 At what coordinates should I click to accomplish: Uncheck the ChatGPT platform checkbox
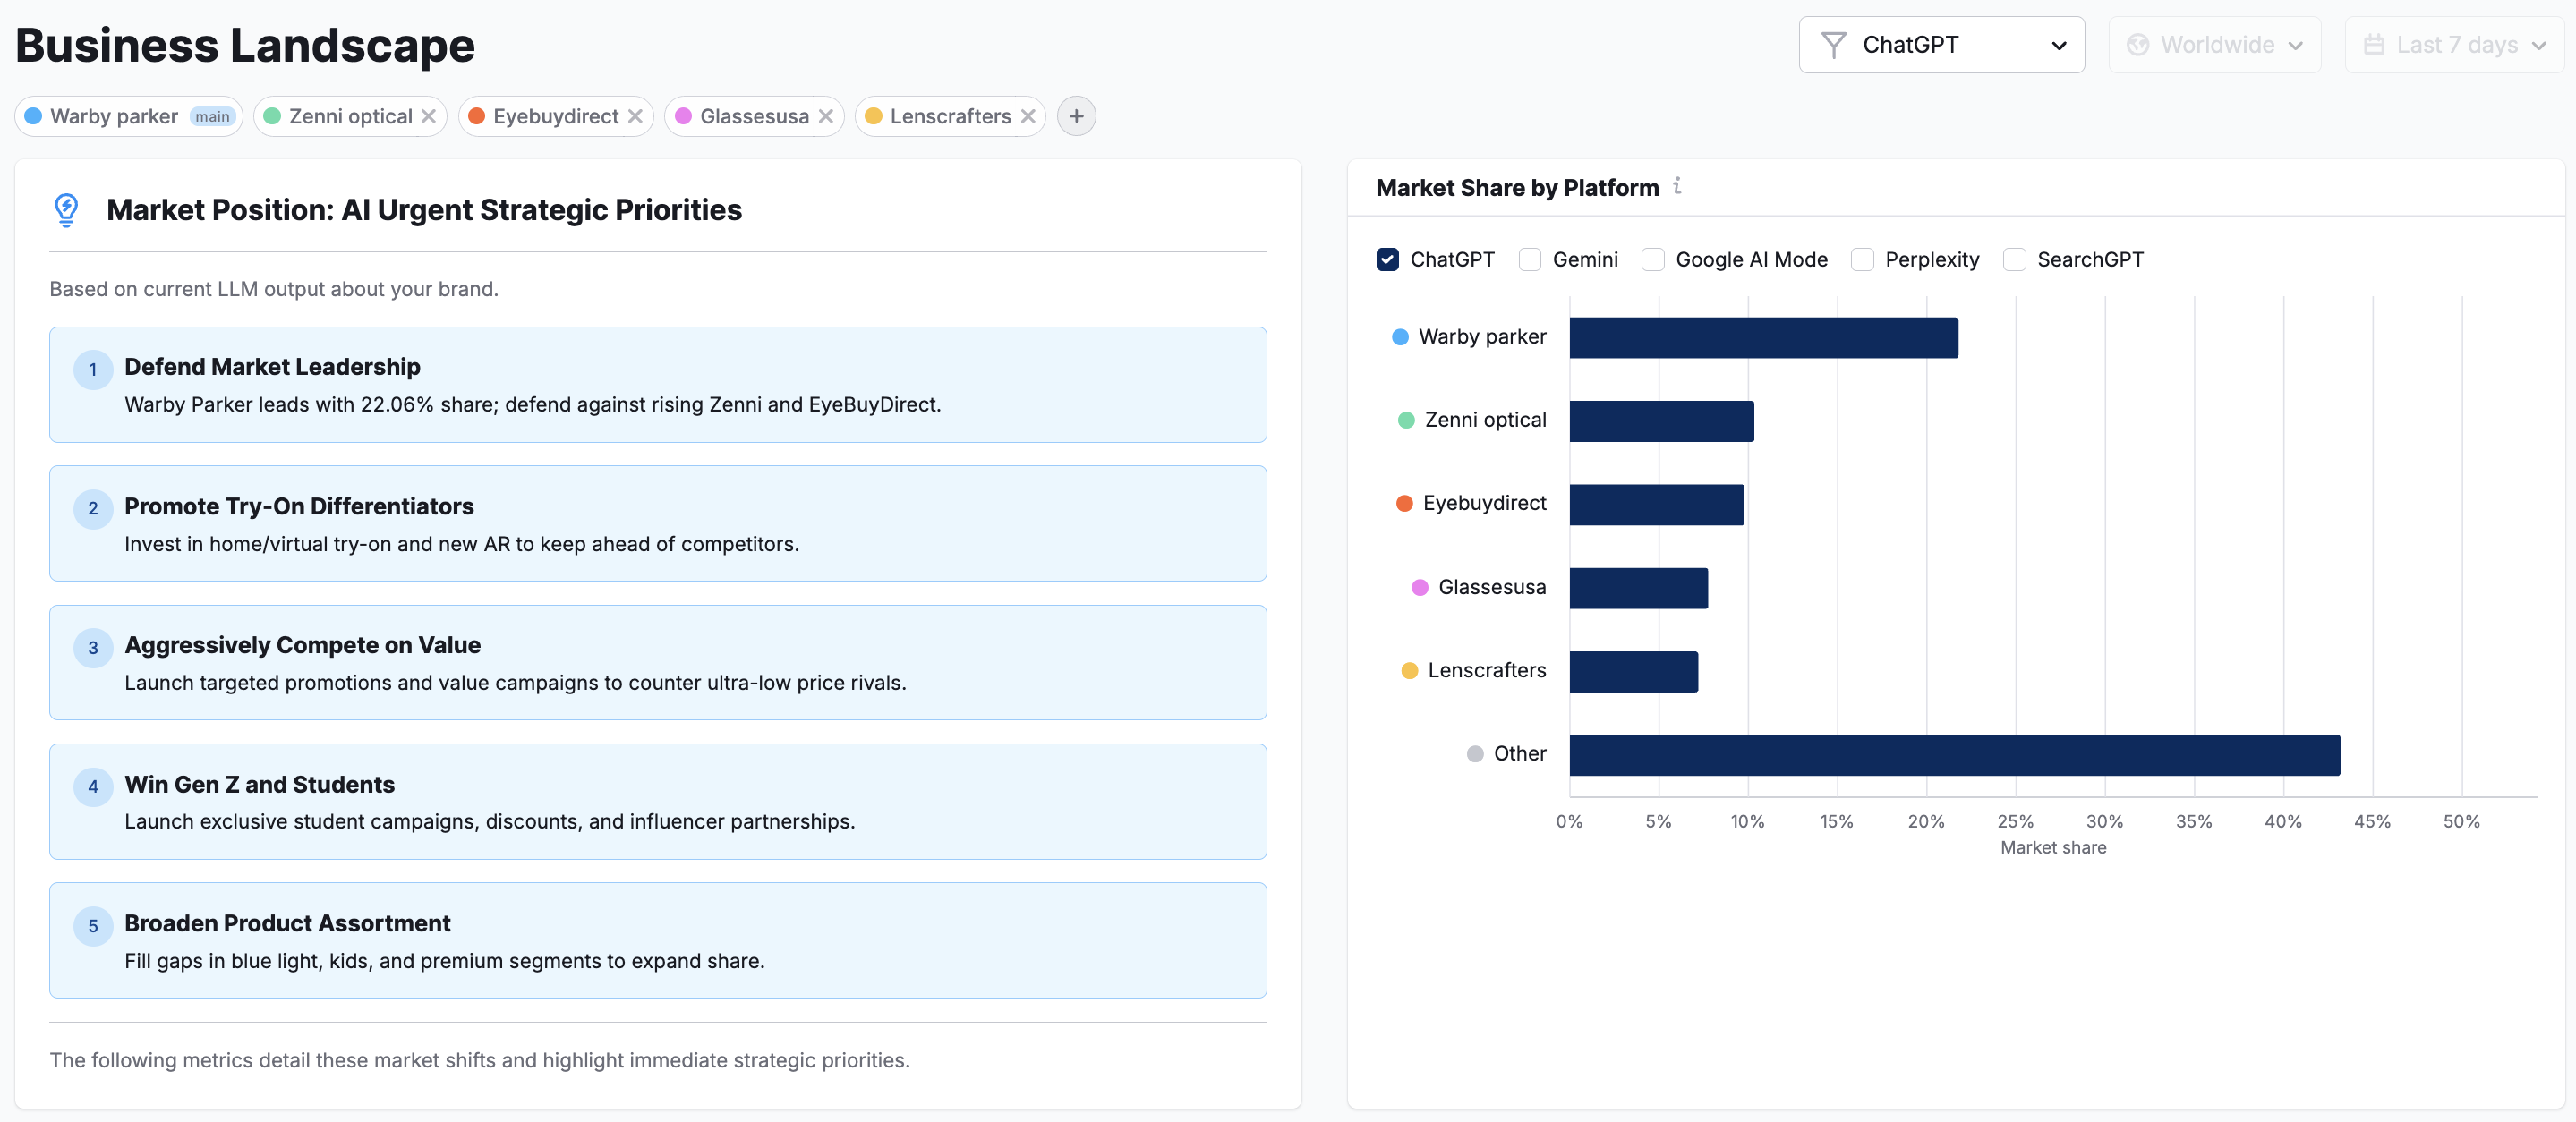click(x=1387, y=260)
